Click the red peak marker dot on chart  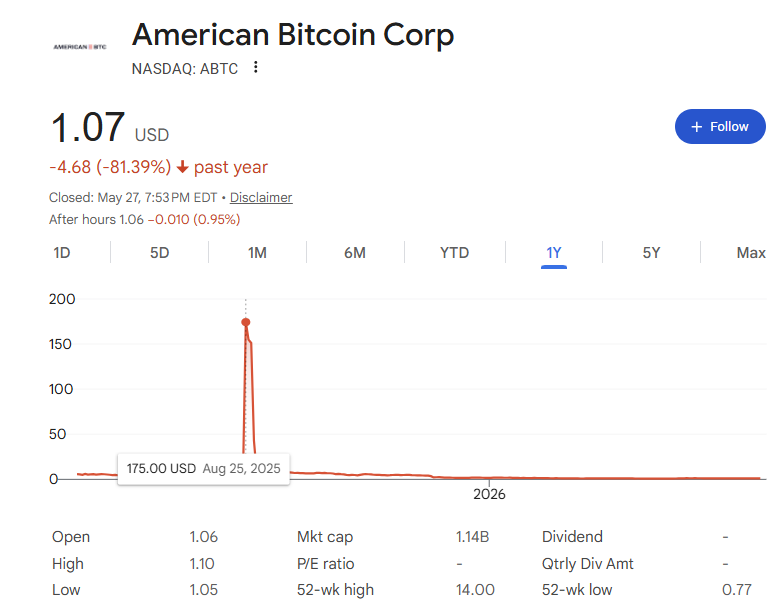(x=246, y=322)
